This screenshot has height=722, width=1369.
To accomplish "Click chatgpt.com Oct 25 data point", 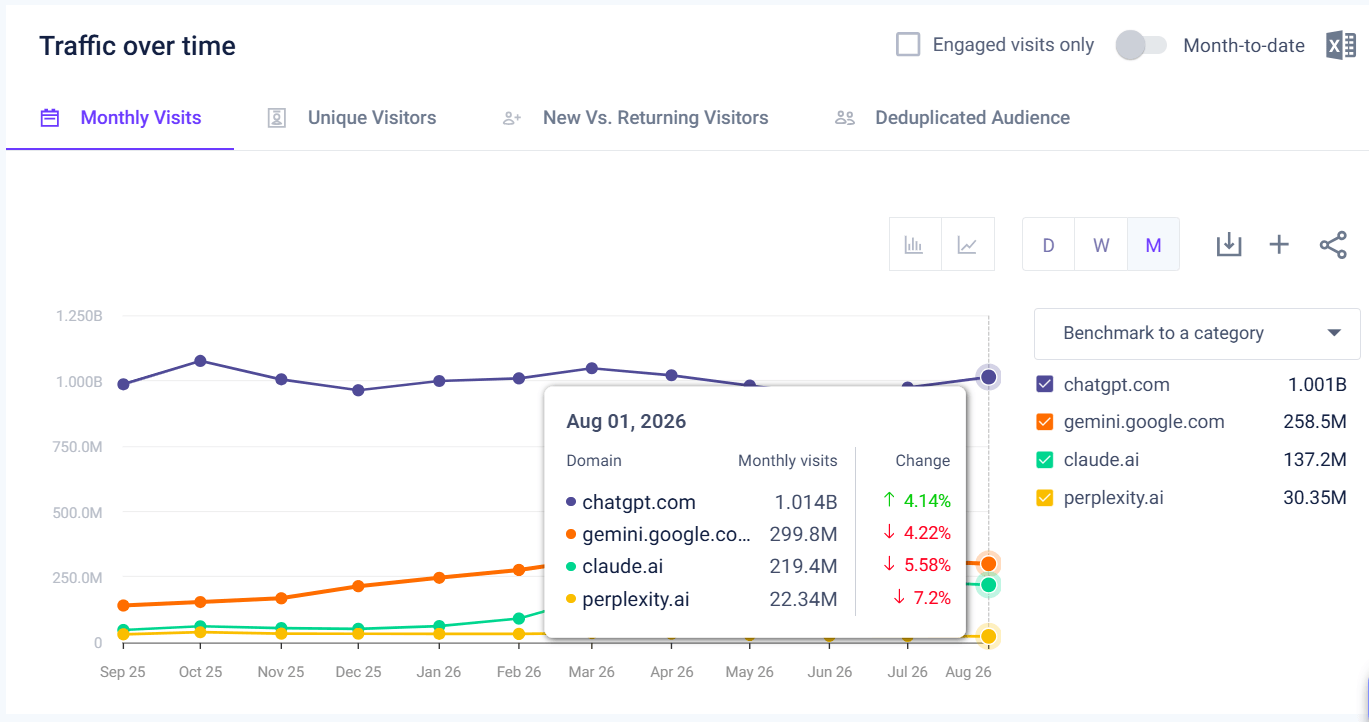I will pyautogui.click(x=201, y=361).
